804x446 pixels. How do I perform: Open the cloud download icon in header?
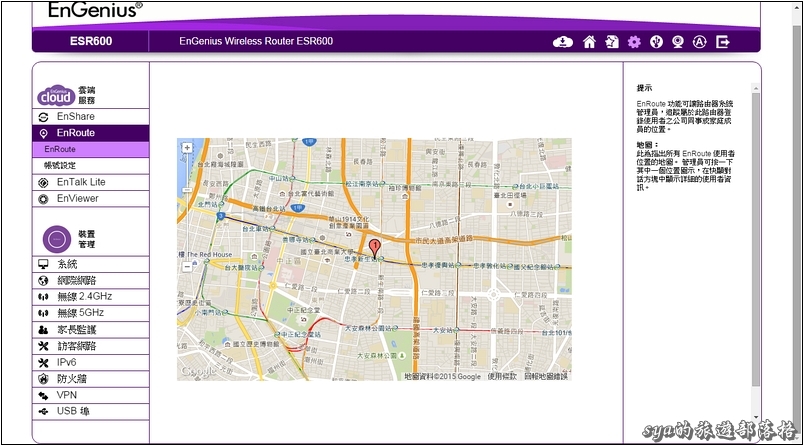562,42
